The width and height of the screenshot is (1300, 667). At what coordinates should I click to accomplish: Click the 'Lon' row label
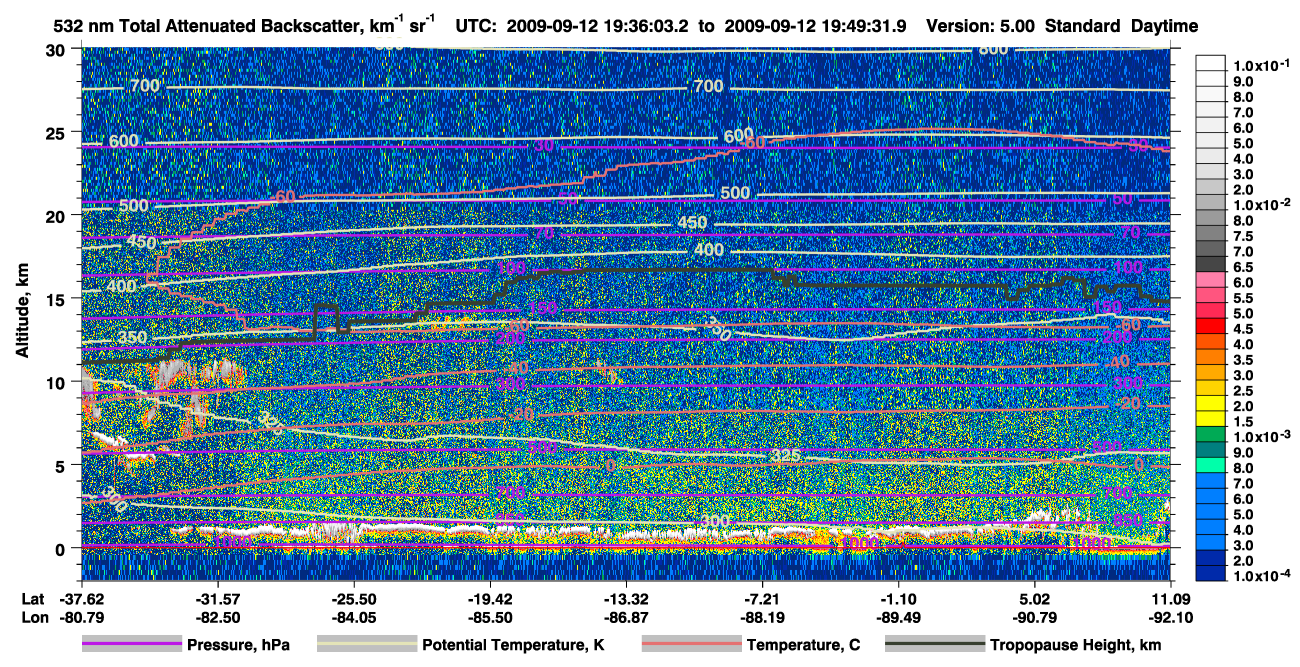click(33, 618)
